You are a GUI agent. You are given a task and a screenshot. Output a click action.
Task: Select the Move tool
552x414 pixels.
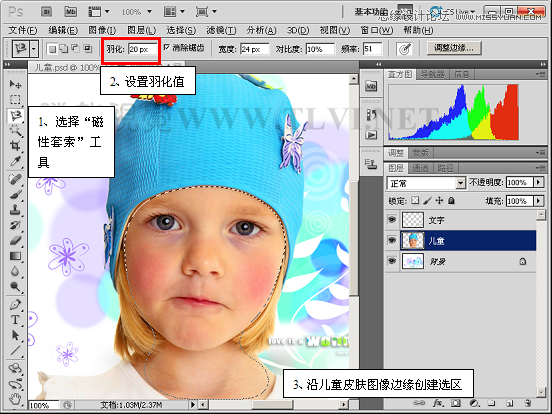coord(15,84)
